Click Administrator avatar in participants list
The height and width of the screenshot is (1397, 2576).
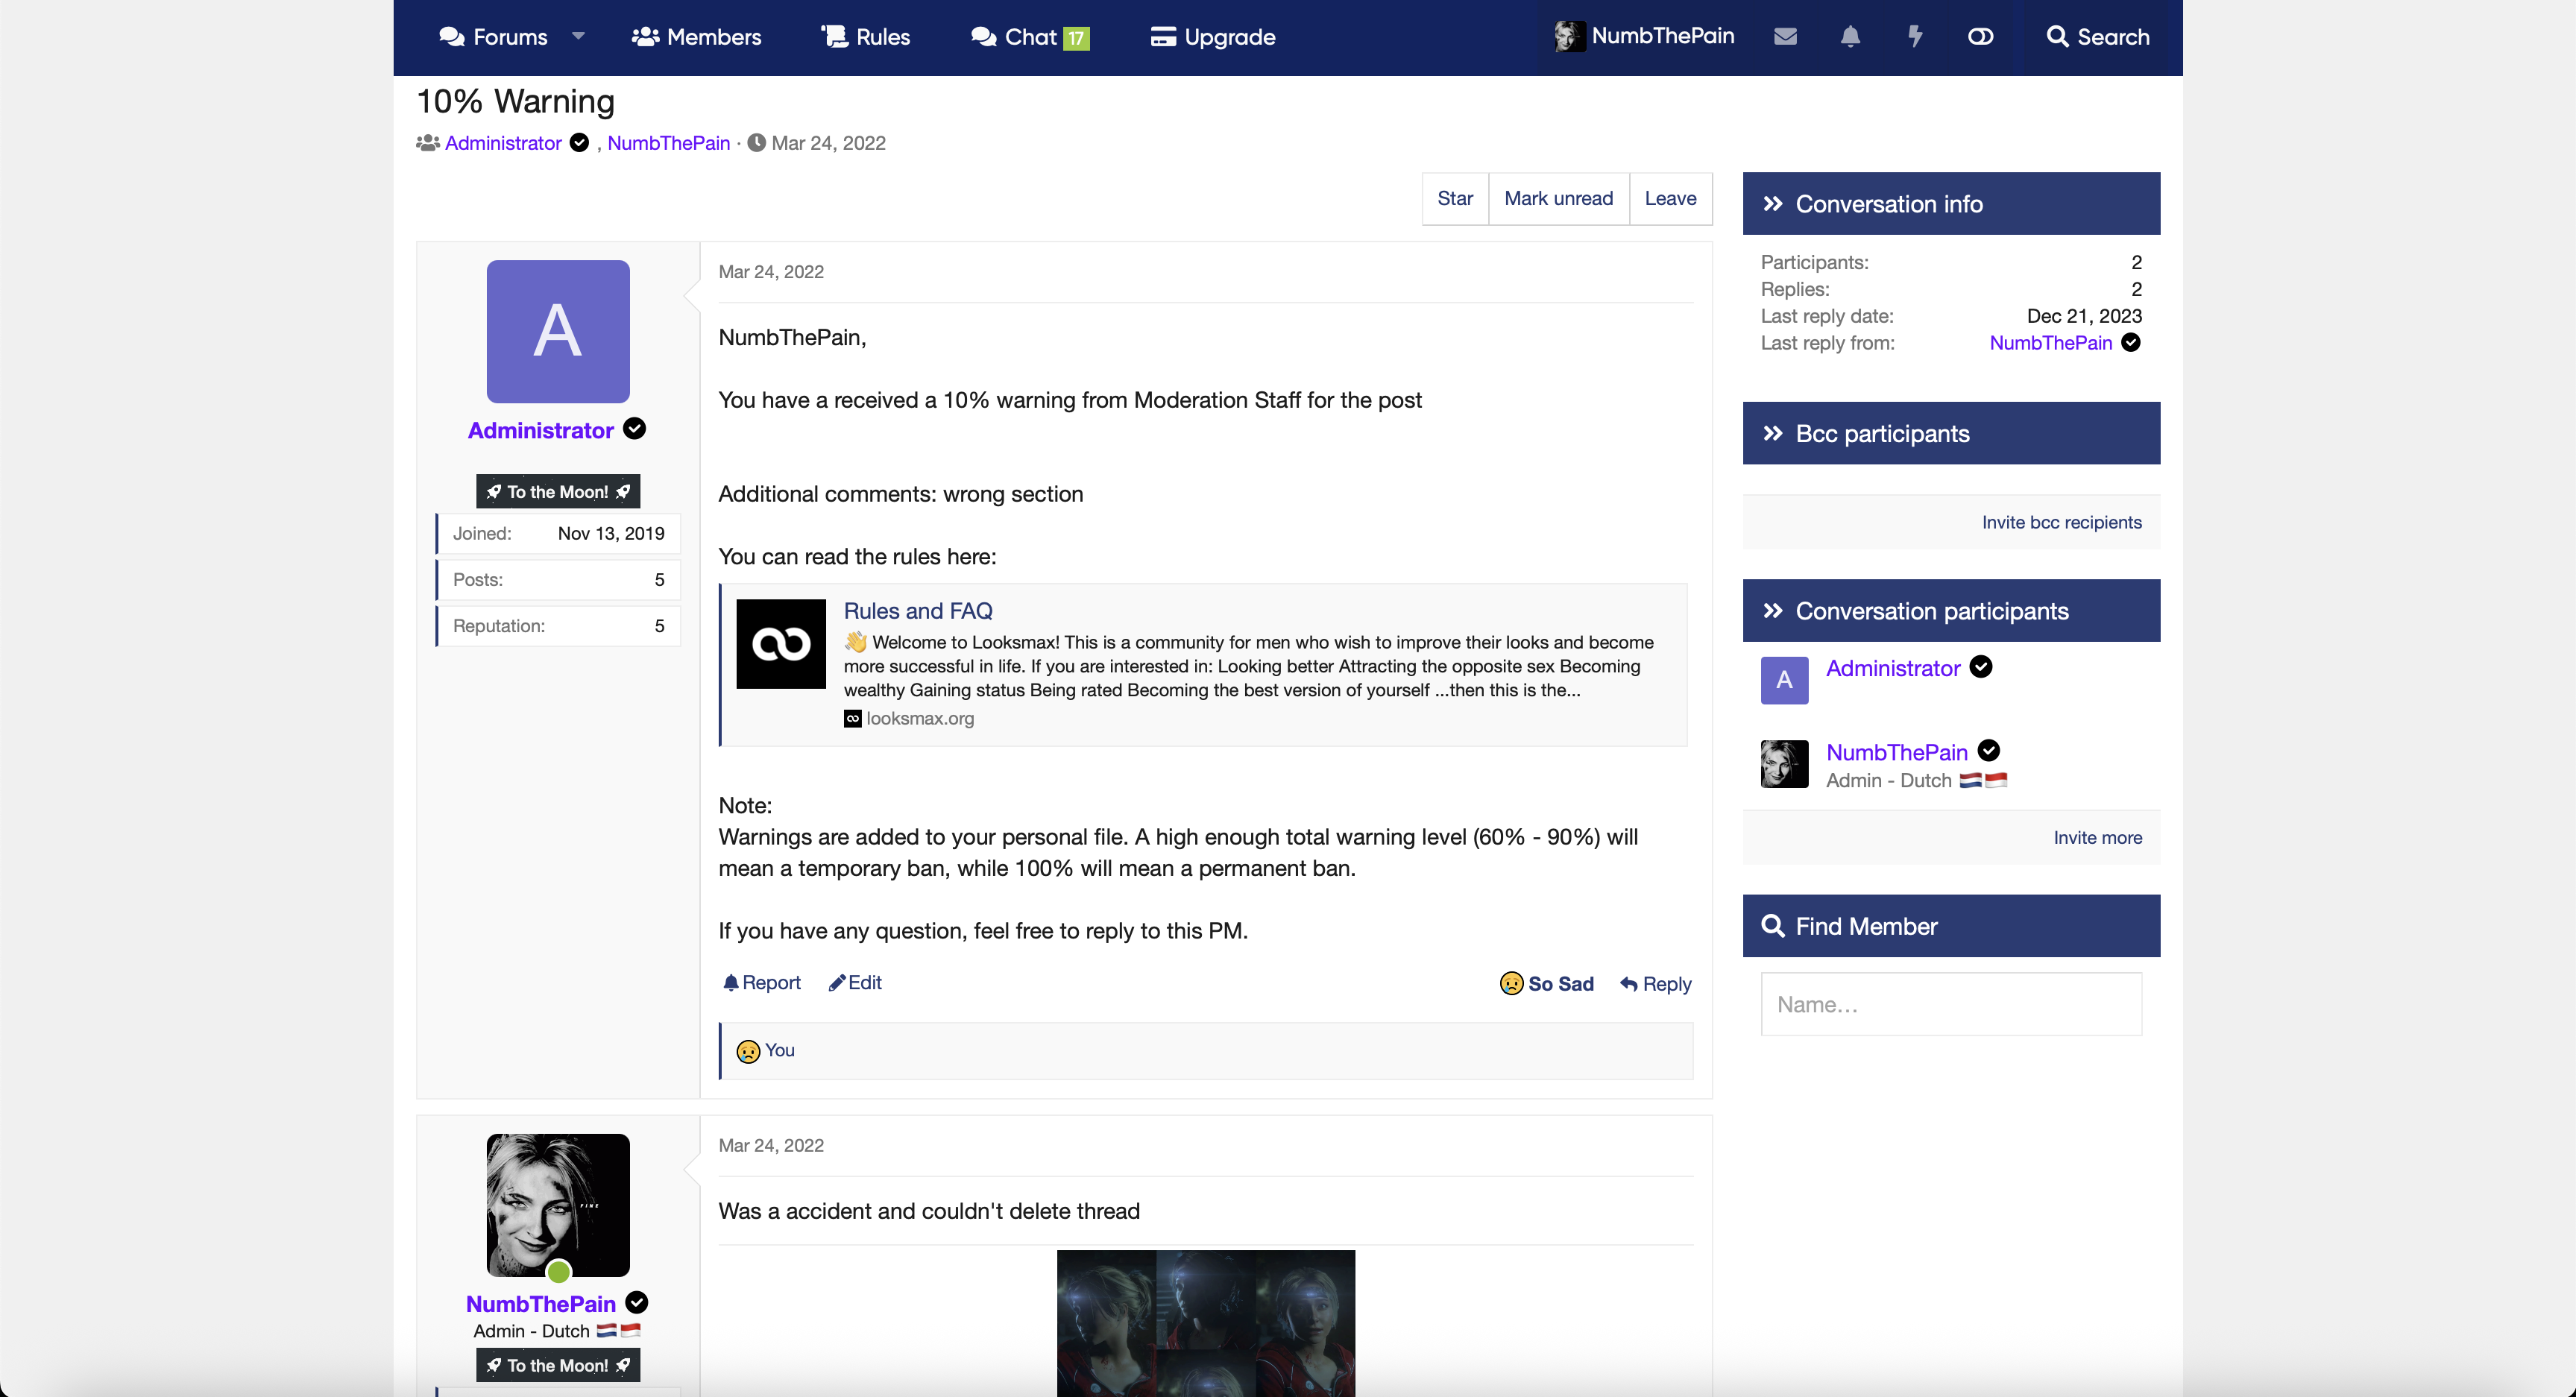pos(1785,680)
